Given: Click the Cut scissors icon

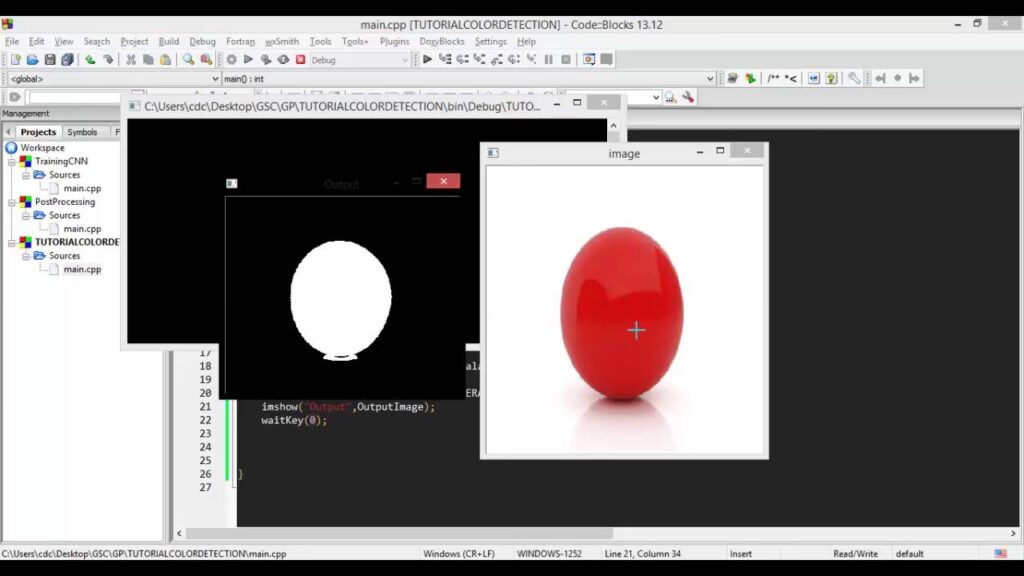Looking at the screenshot, I should 131,60.
